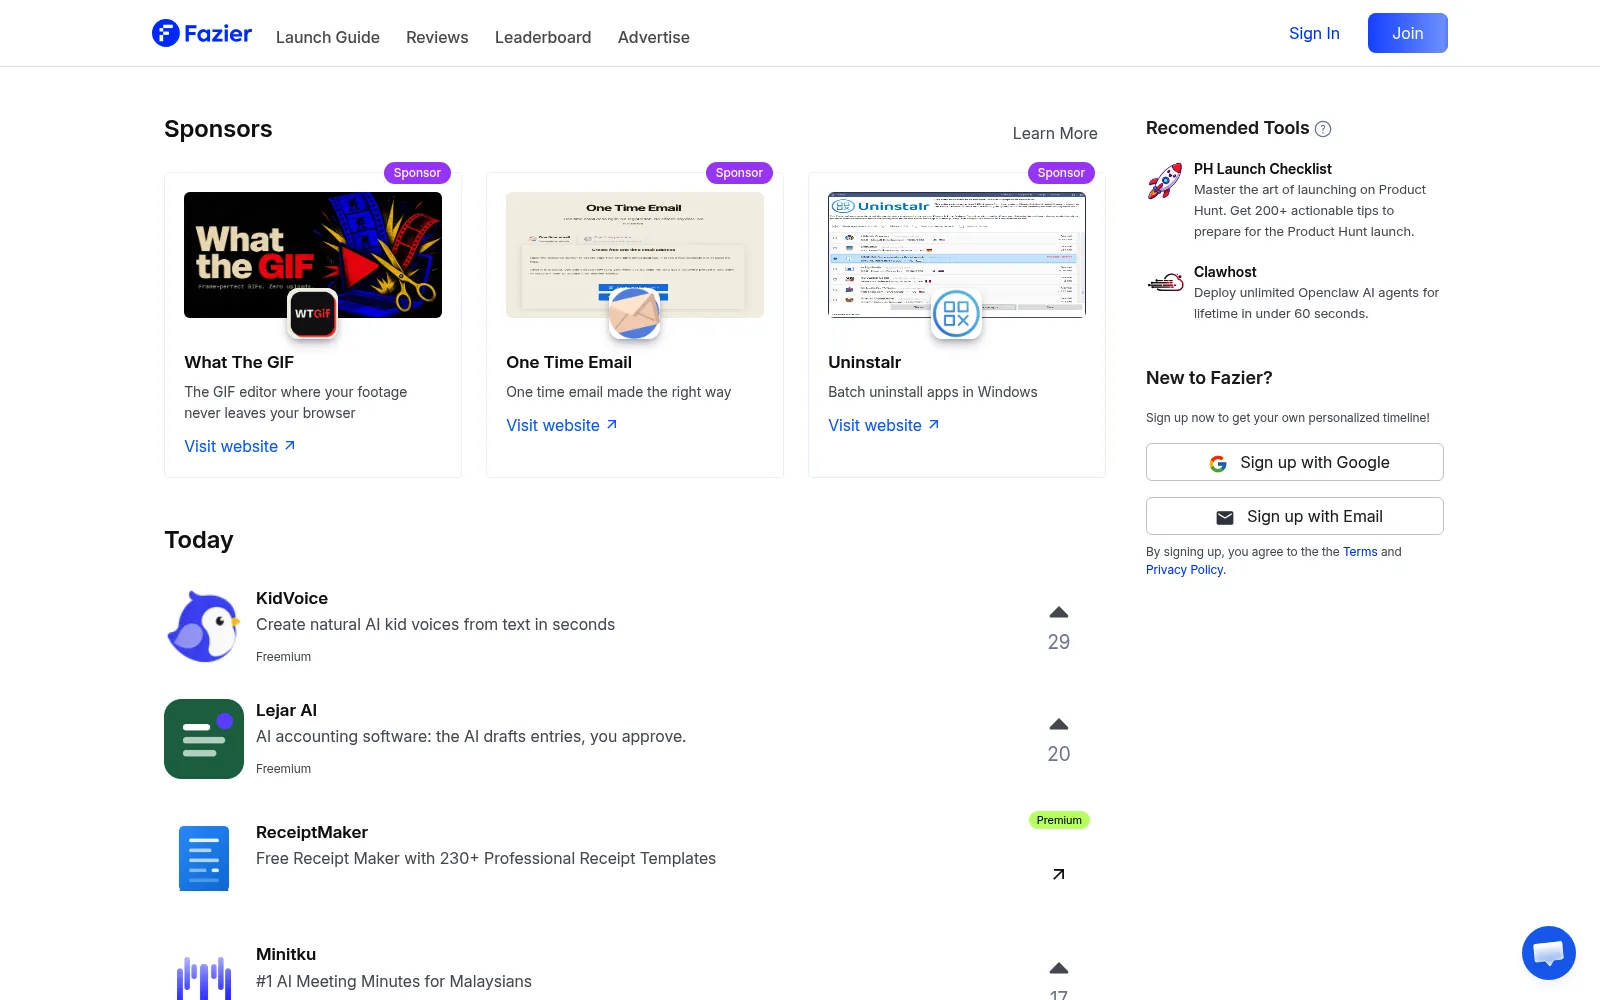Click the Sign In link
Viewport: 1600px width, 1000px height.
[x=1314, y=33]
